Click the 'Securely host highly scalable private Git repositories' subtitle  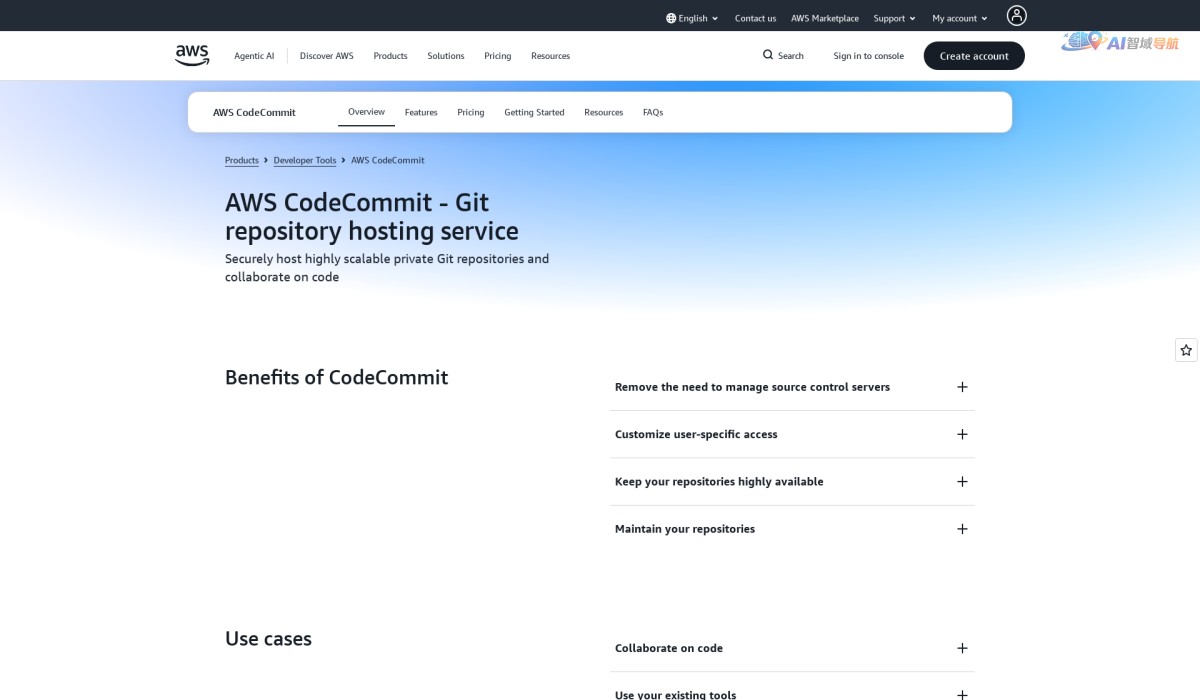[x=387, y=268]
